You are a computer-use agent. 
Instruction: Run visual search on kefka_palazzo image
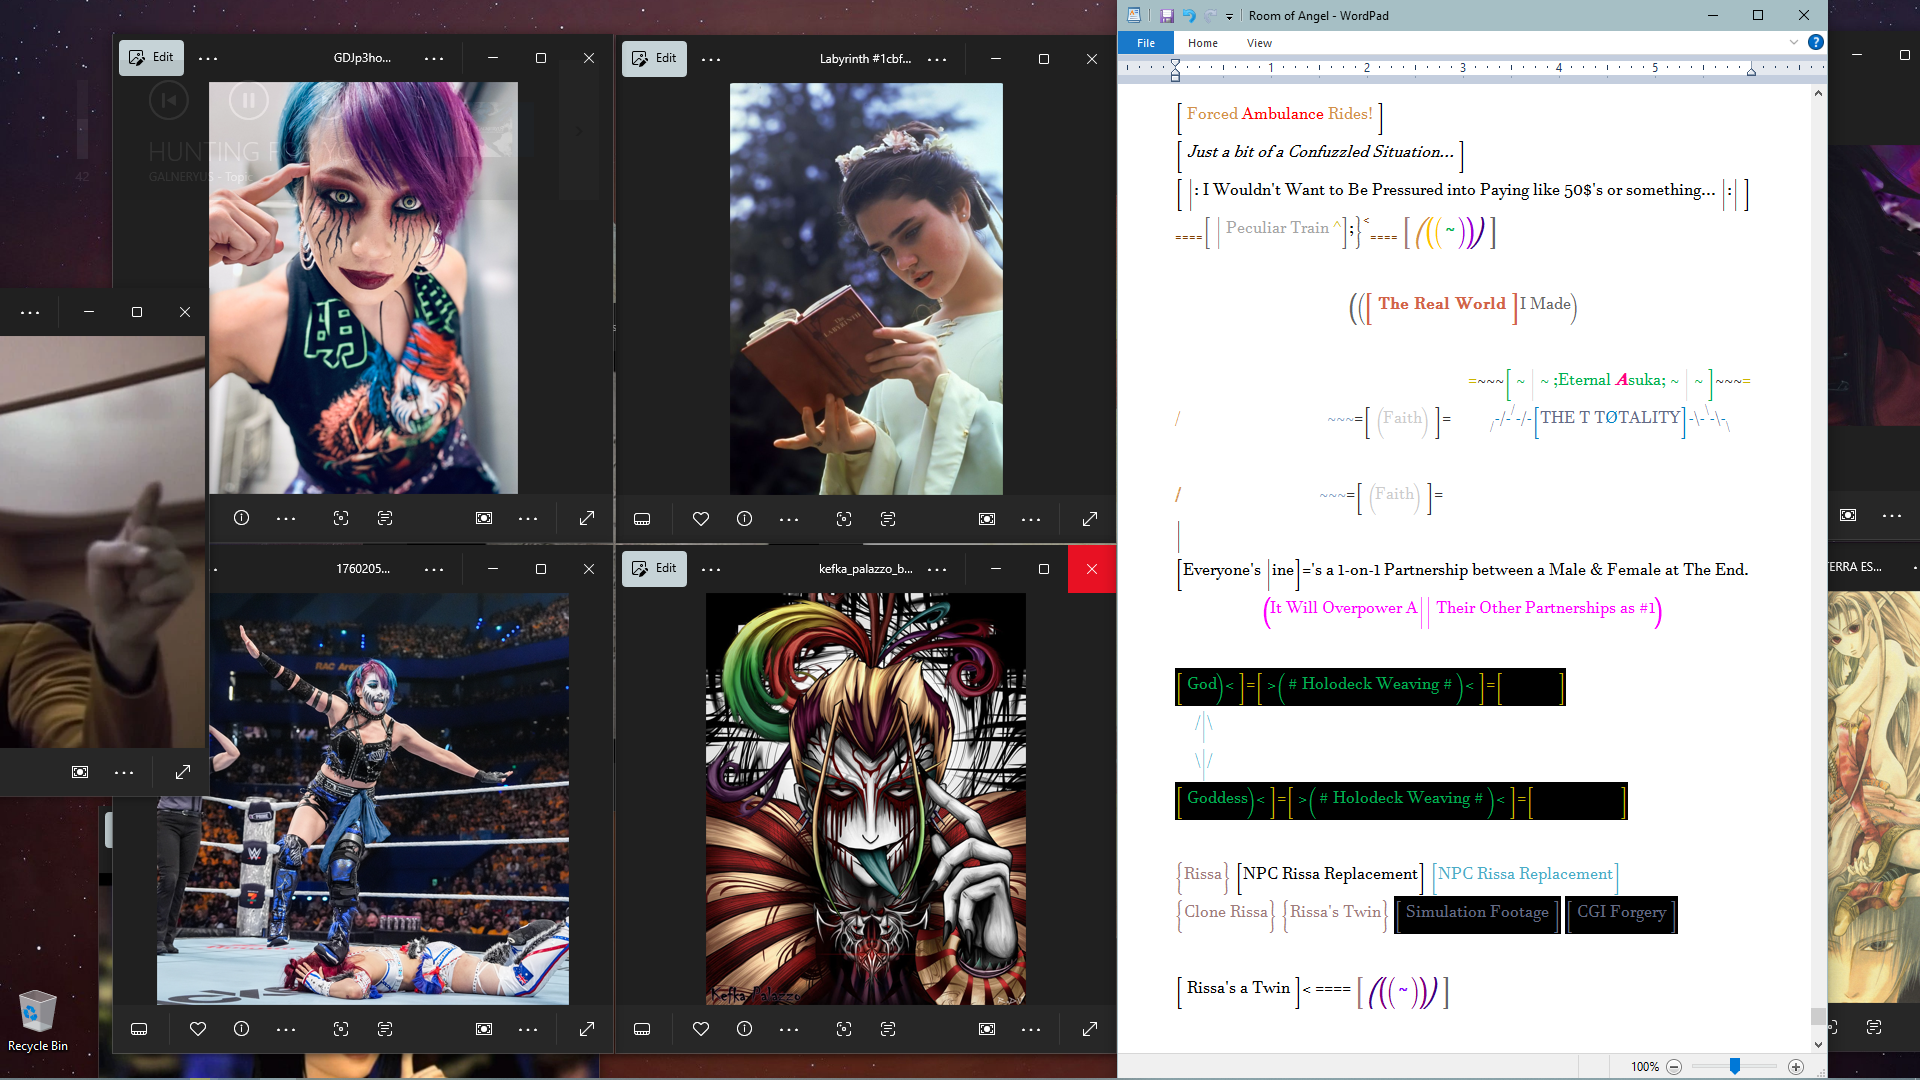point(844,1029)
